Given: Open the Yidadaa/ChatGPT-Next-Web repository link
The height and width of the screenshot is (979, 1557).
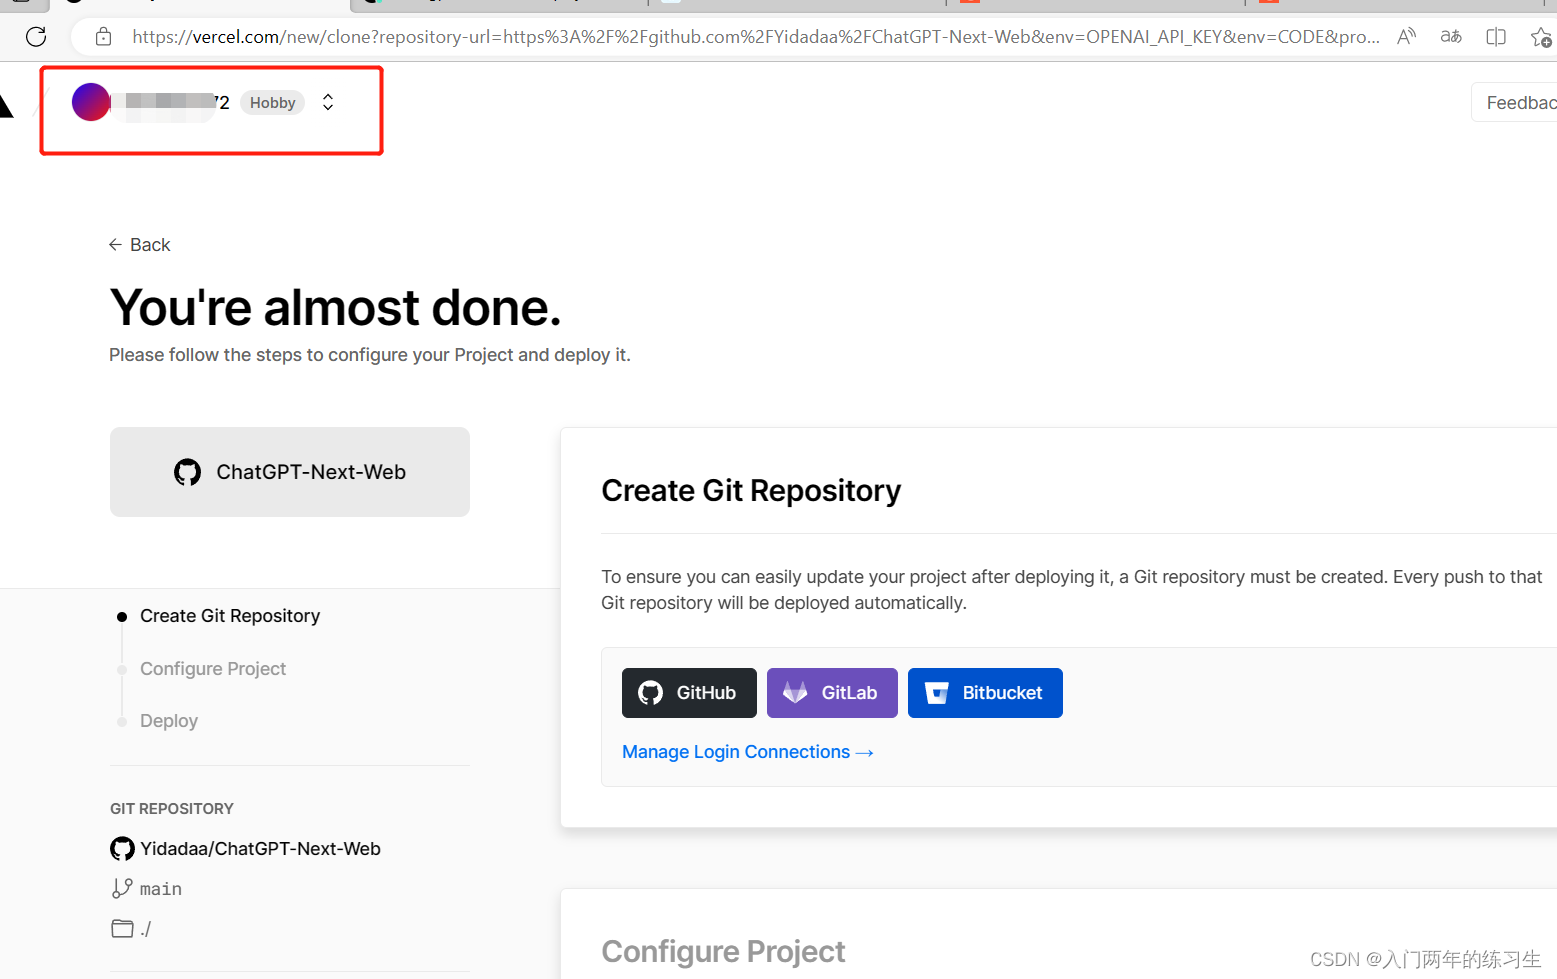Looking at the screenshot, I should coord(260,849).
